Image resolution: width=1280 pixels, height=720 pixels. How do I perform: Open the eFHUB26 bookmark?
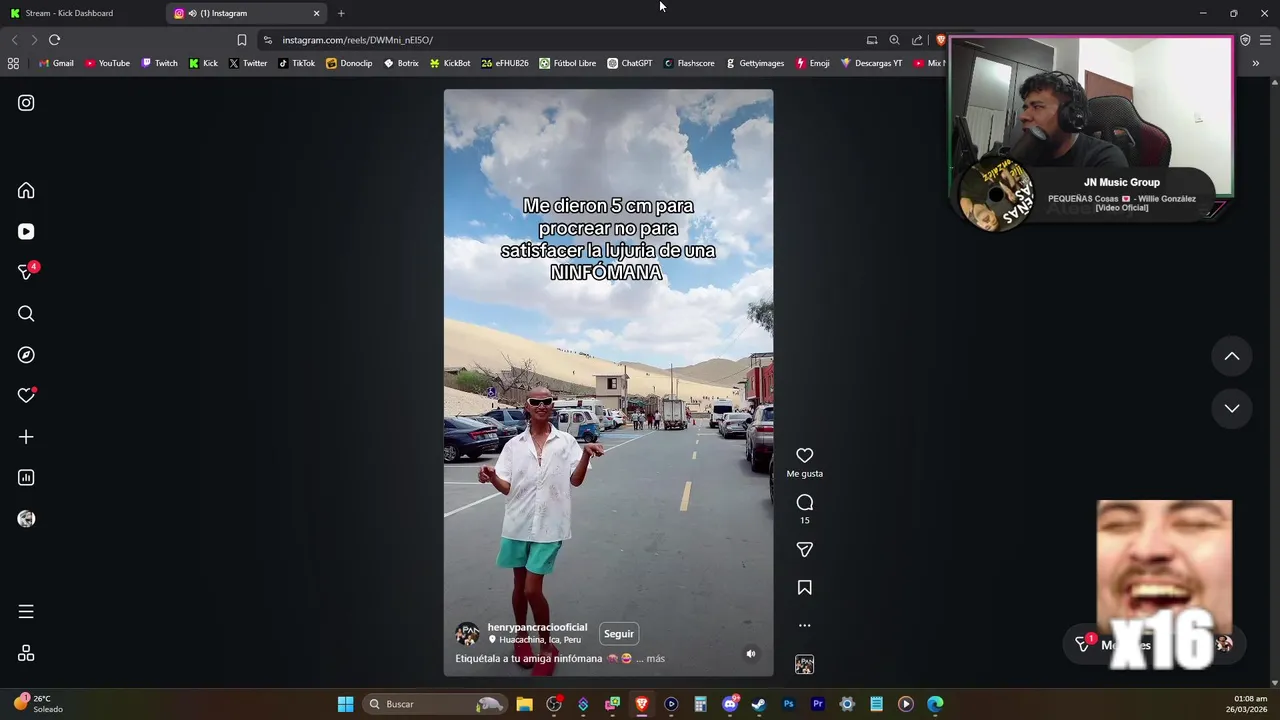[505, 63]
